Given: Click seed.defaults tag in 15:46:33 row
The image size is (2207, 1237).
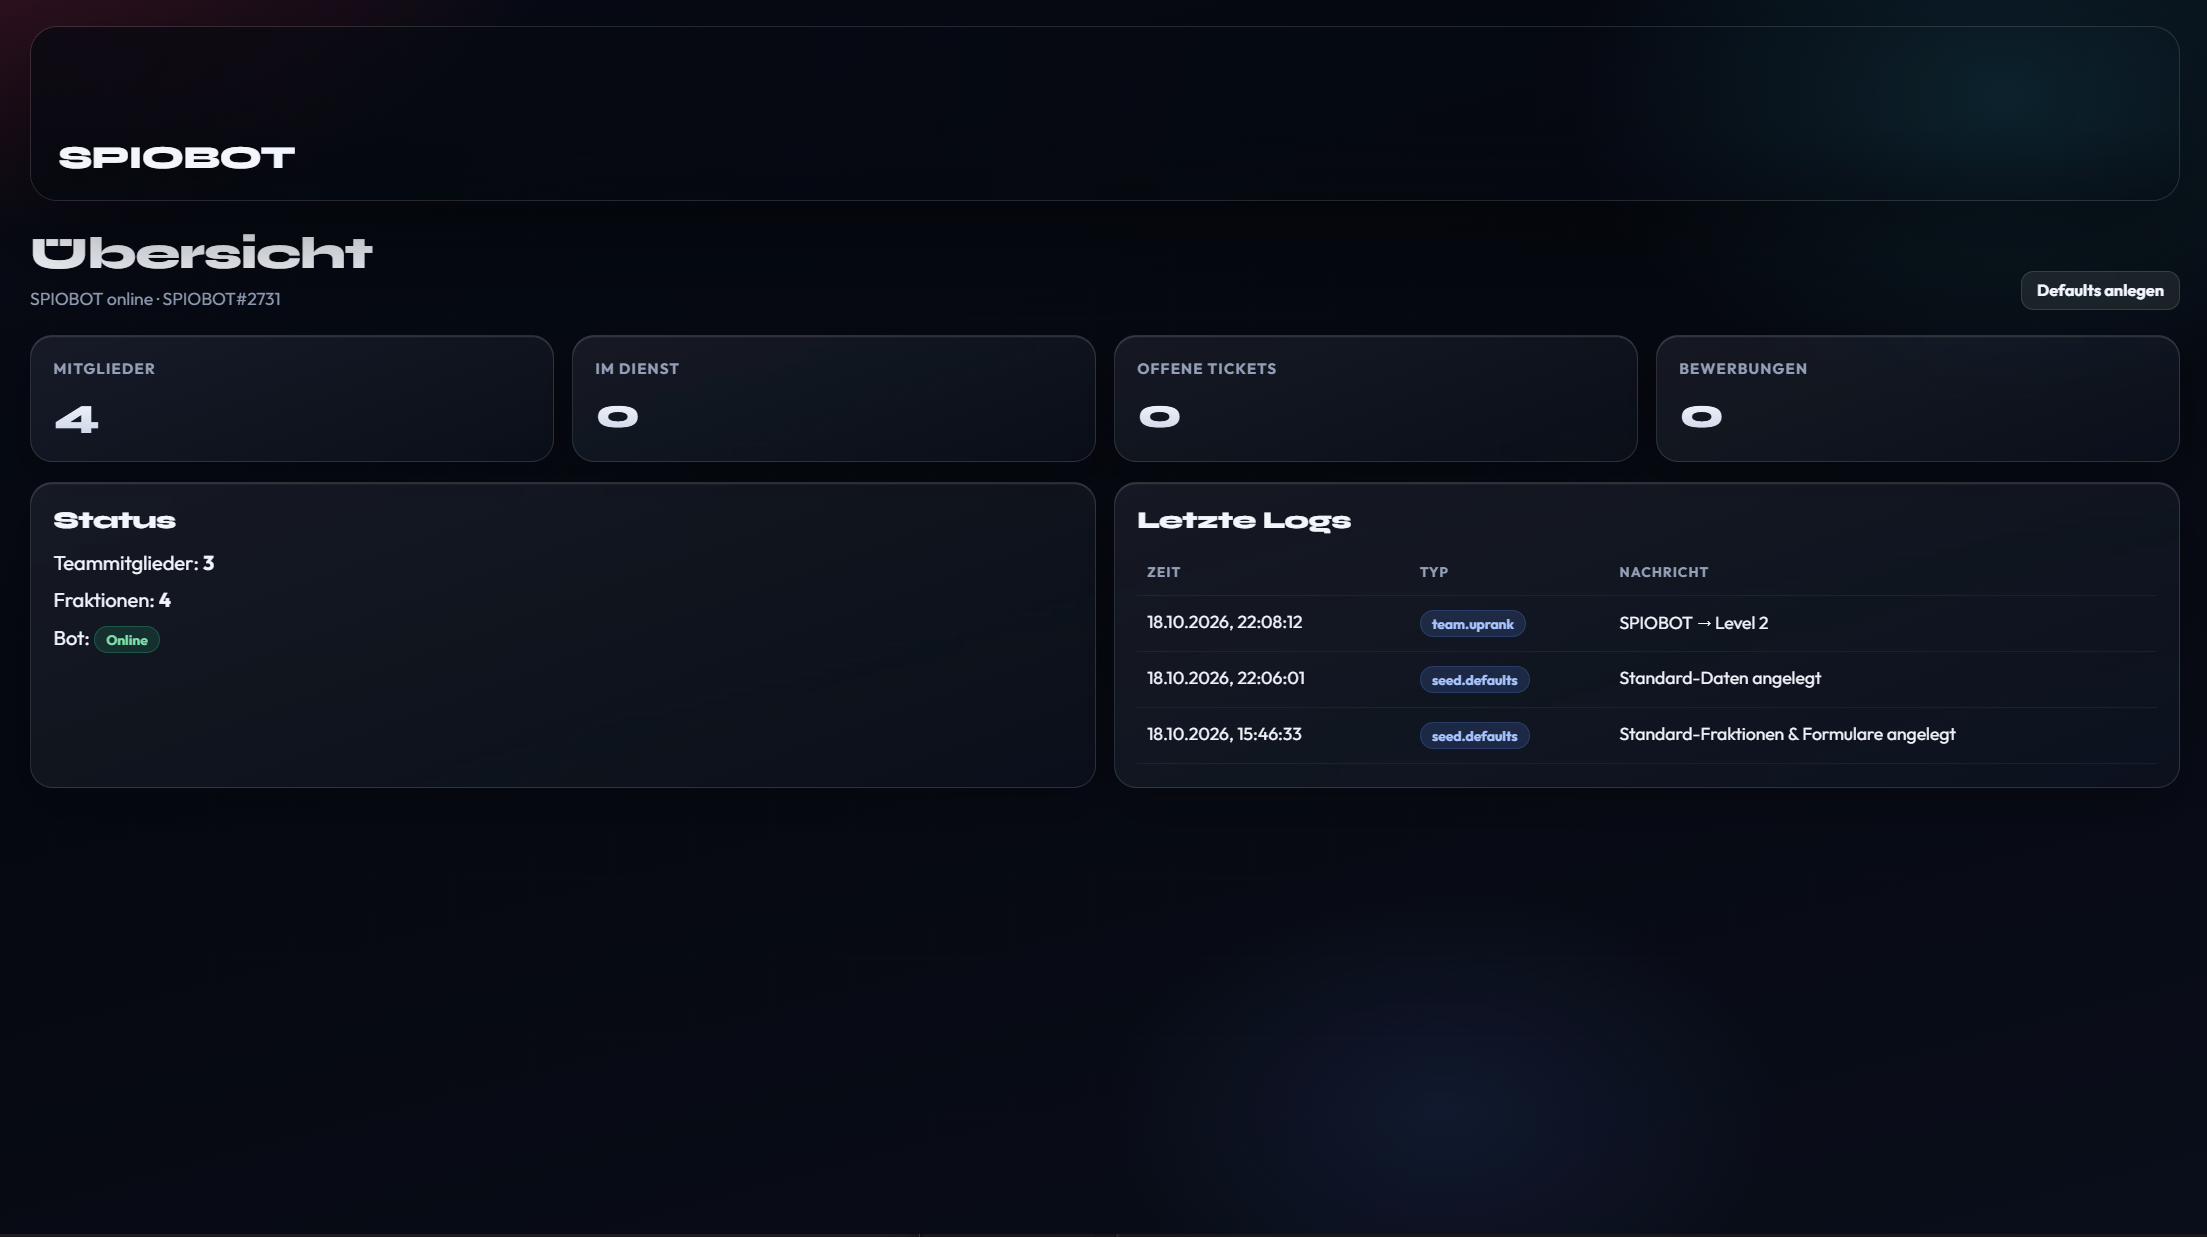Looking at the screenshot, I should coord(1474,736).
